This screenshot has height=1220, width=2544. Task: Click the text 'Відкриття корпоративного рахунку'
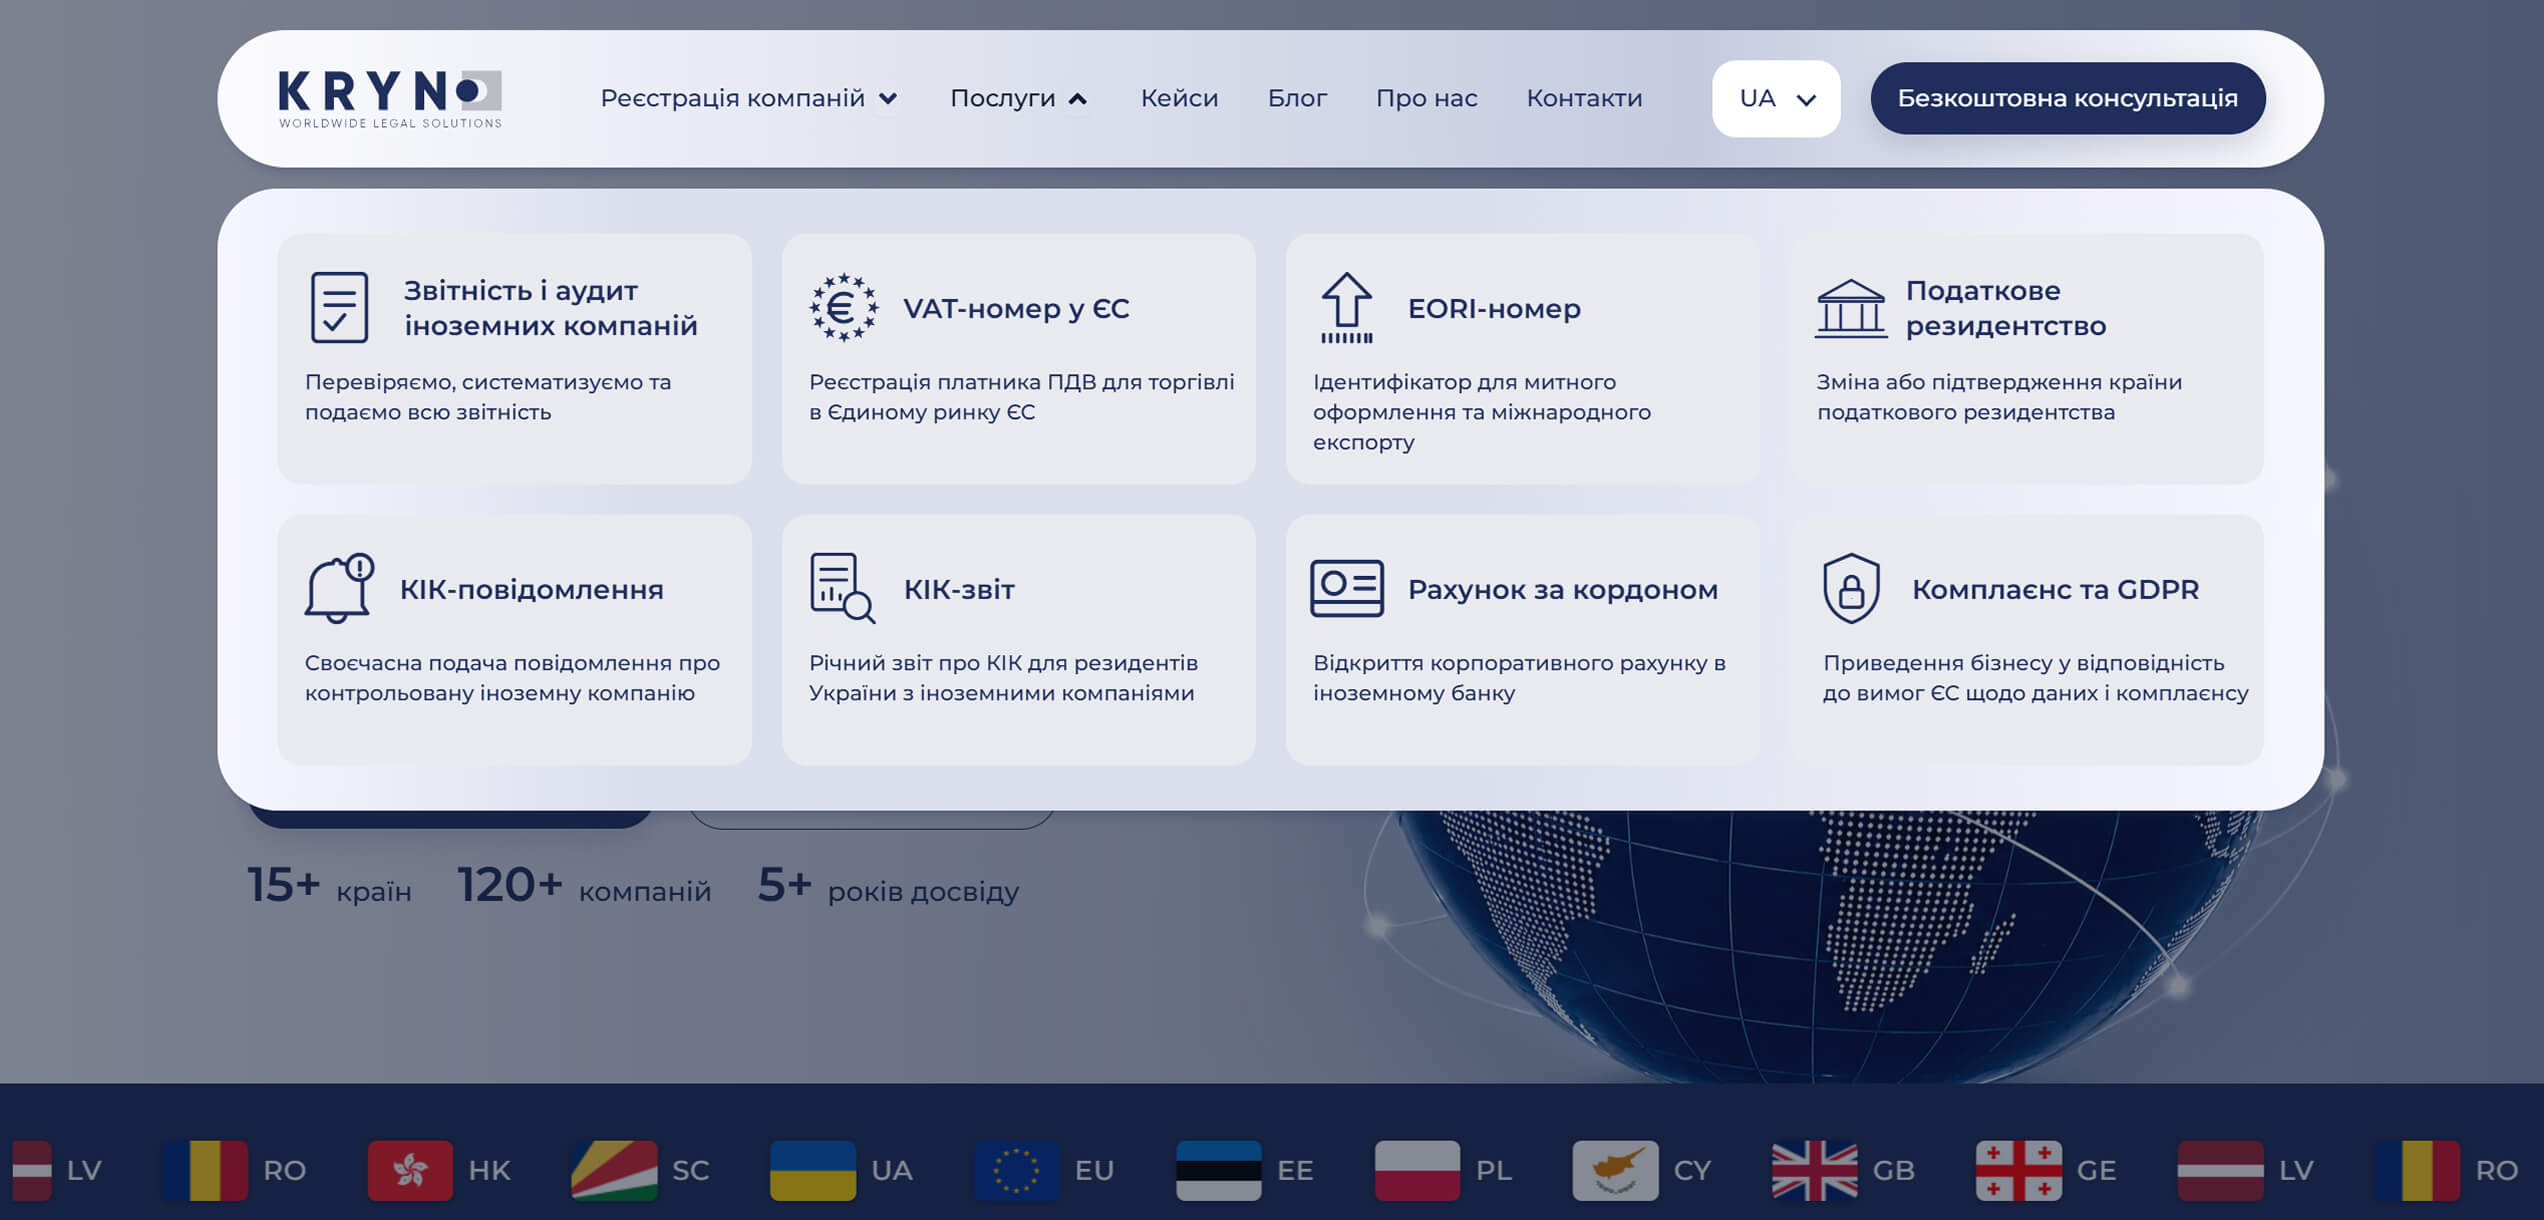click(1510, 663)
